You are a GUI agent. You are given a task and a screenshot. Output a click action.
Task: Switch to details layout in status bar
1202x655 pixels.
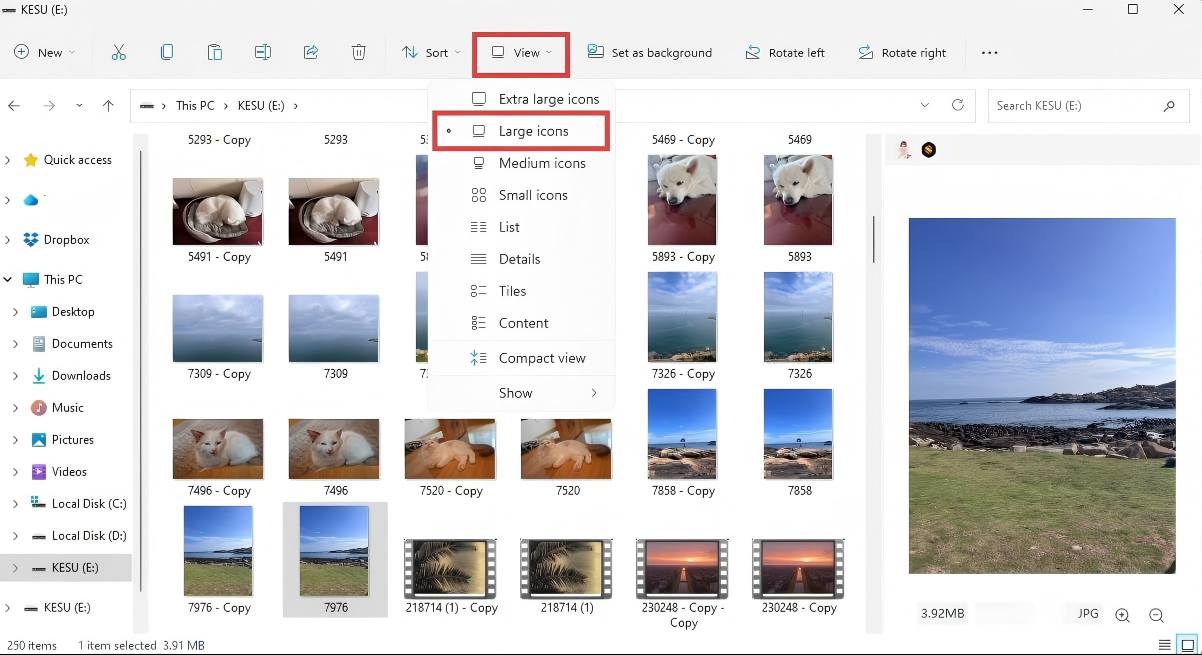coord(1164,645)
